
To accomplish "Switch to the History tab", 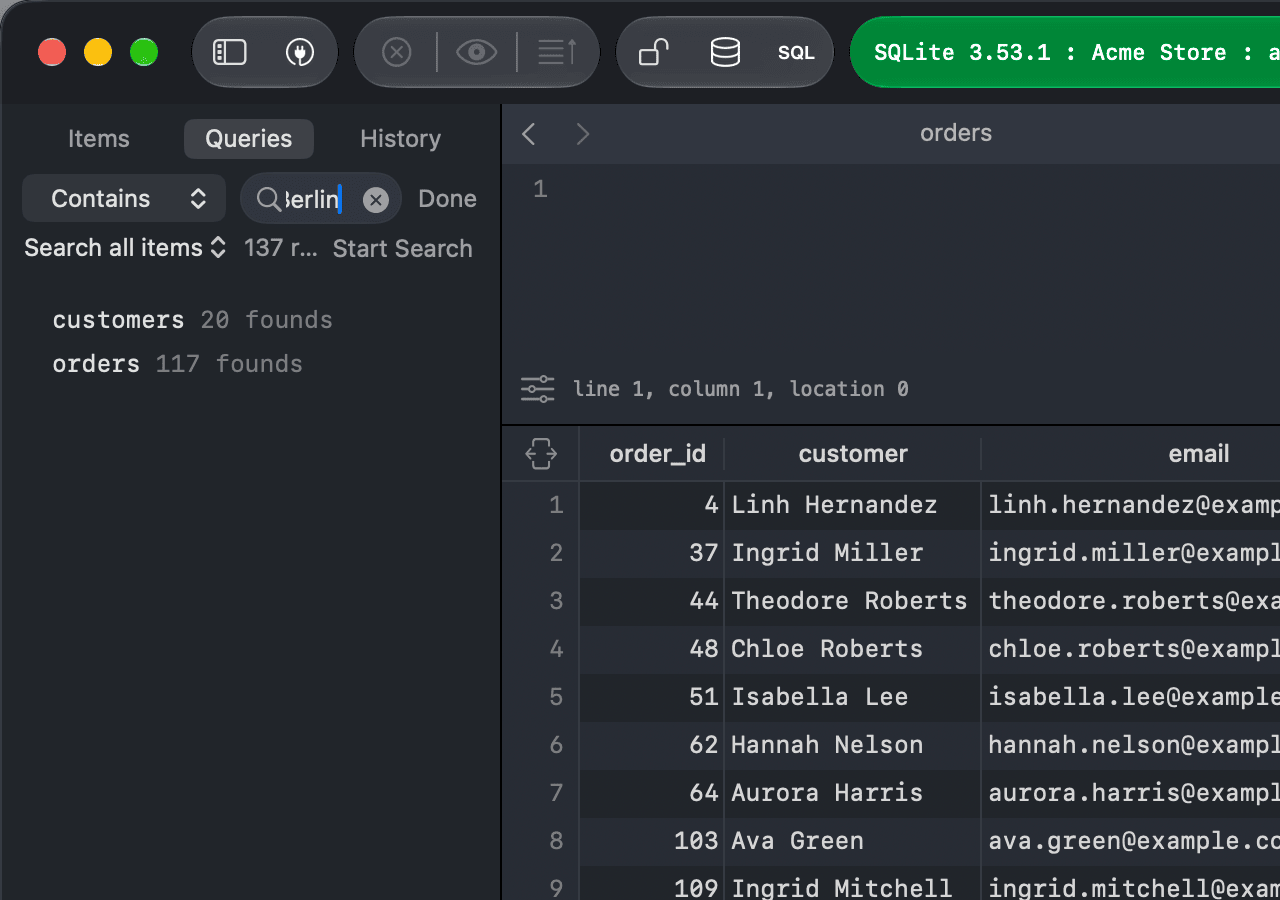I will pyautogui.click(x=400, y=139).
